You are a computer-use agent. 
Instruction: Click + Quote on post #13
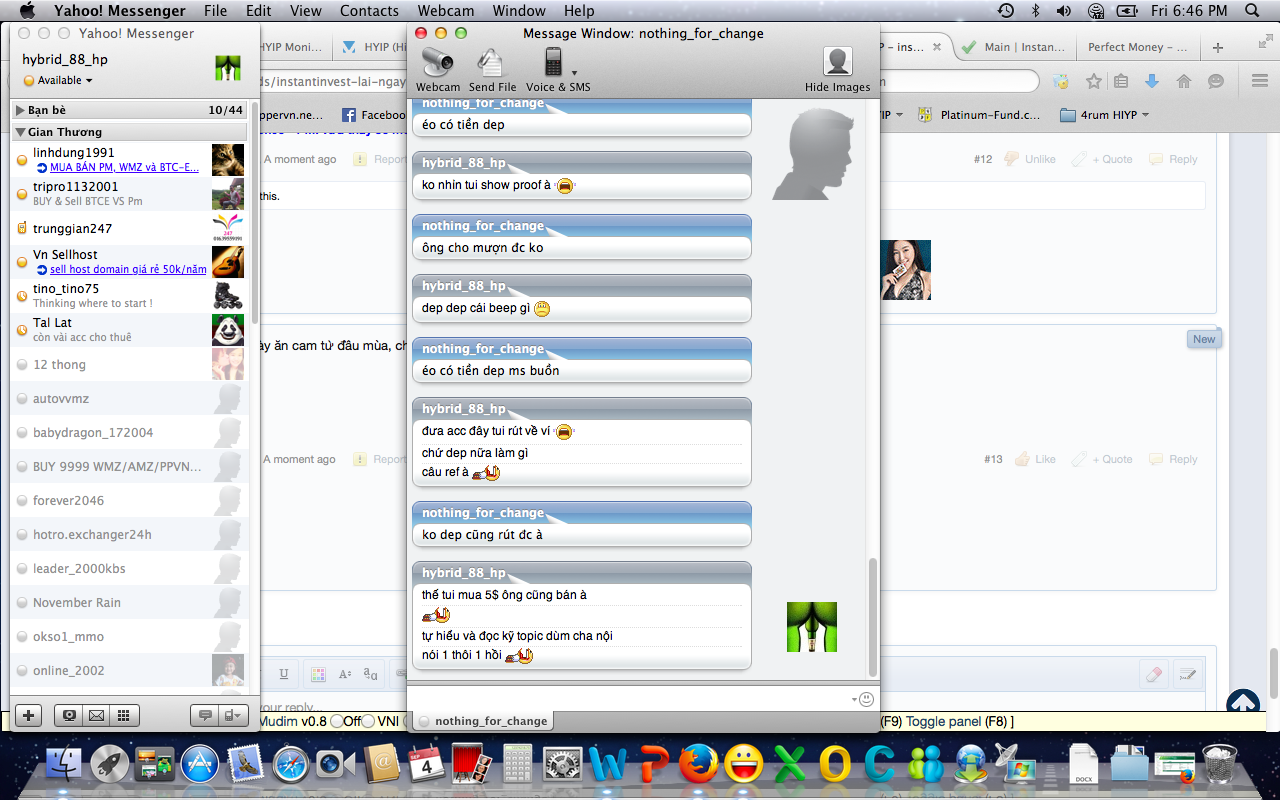pyautogui.click(x=1102, y=459)
